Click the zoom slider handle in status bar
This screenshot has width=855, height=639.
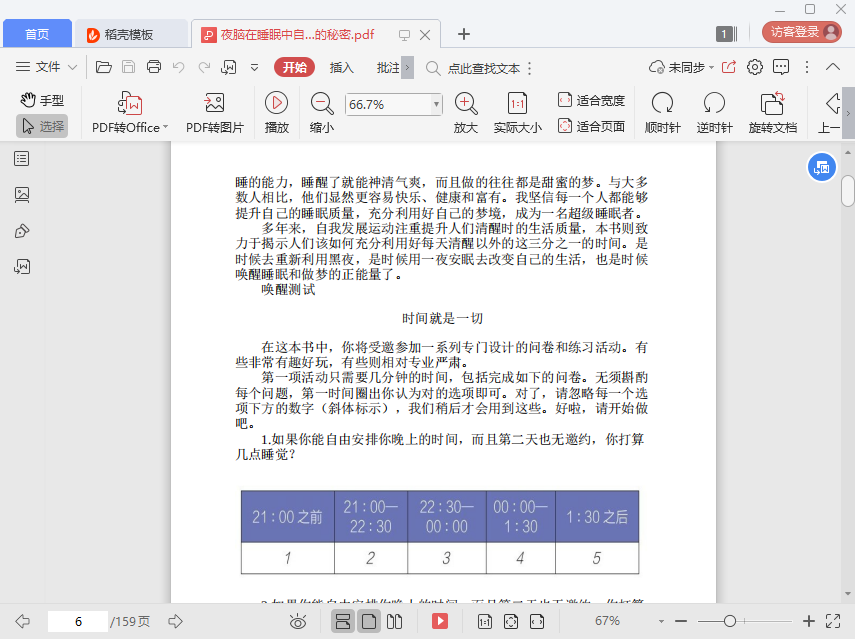[x=731, y=621]
